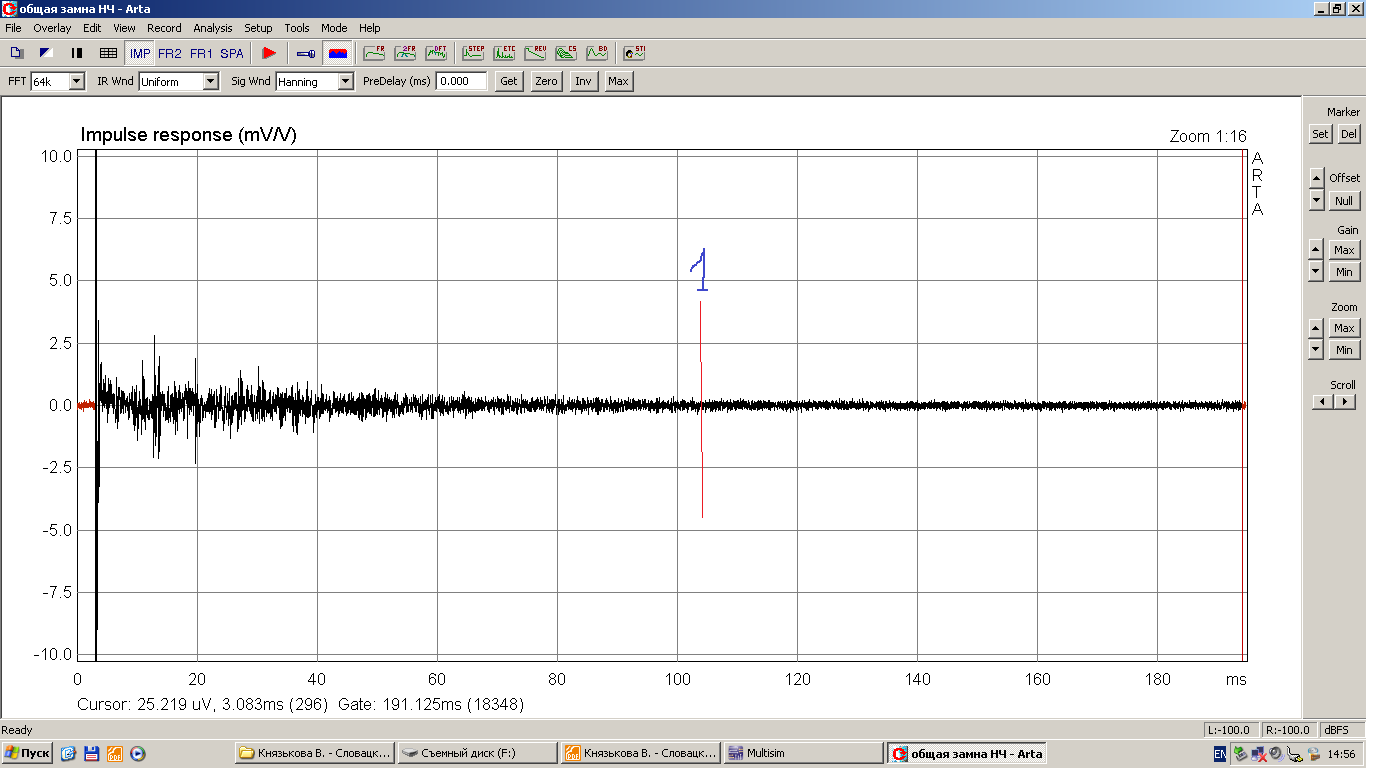This screenshot has height=778, width=1382.
Task: Switch to the Multisim taskbar window
Action: [x=803, y=753]
